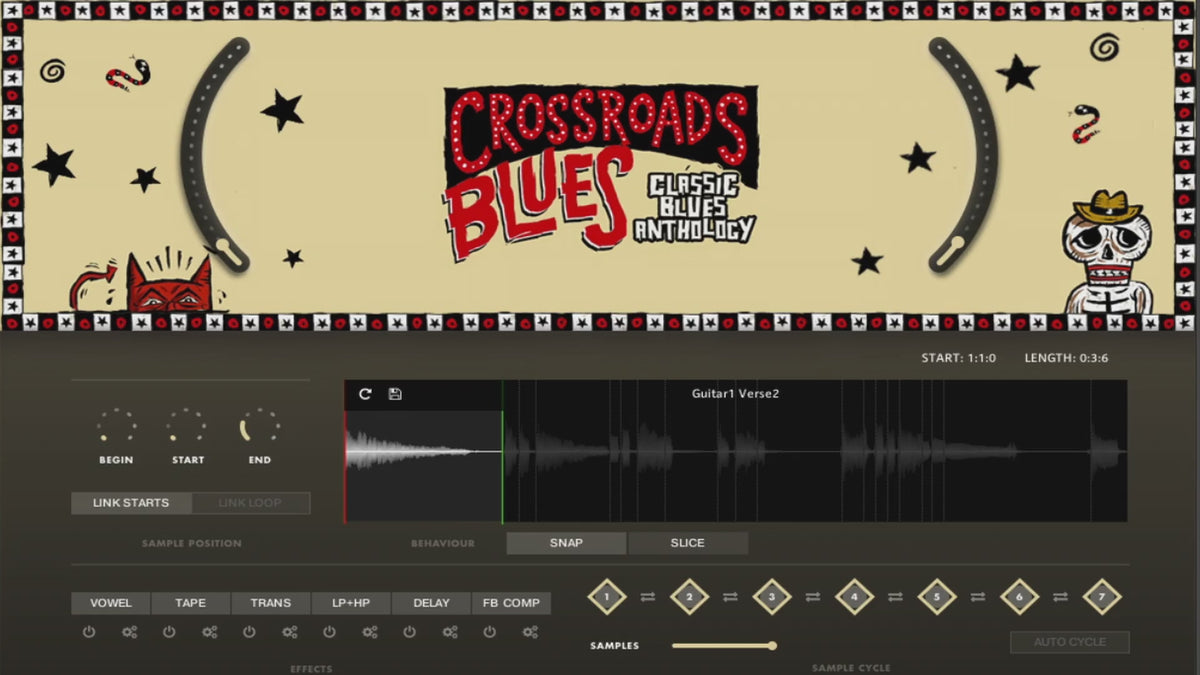Toggle power for the TAPE effect
The image size is (1200, 675).
tap(169, 632)
